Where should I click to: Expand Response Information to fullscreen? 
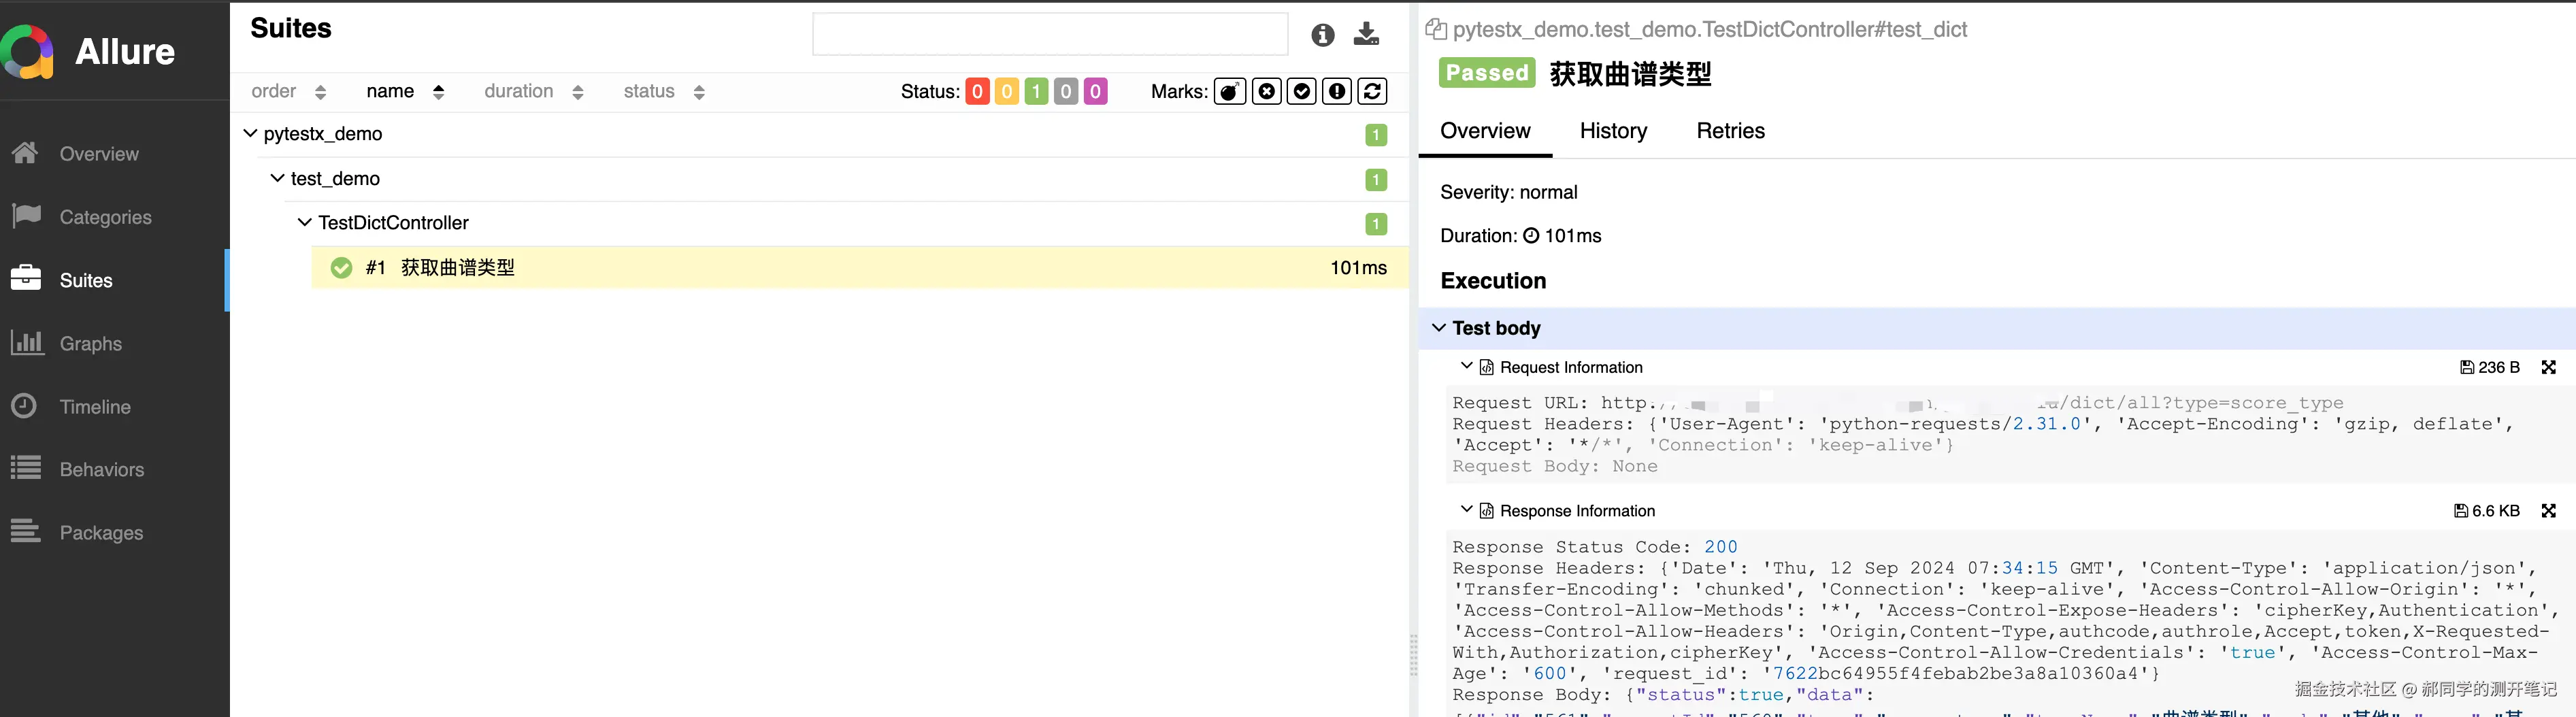click(2549, 511)
